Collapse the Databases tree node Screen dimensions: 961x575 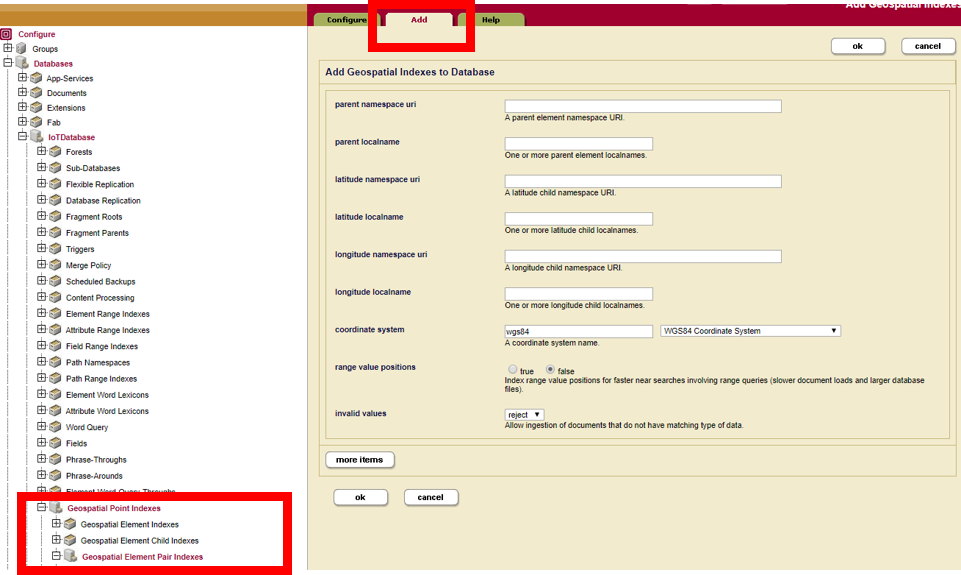pos(7,62)
